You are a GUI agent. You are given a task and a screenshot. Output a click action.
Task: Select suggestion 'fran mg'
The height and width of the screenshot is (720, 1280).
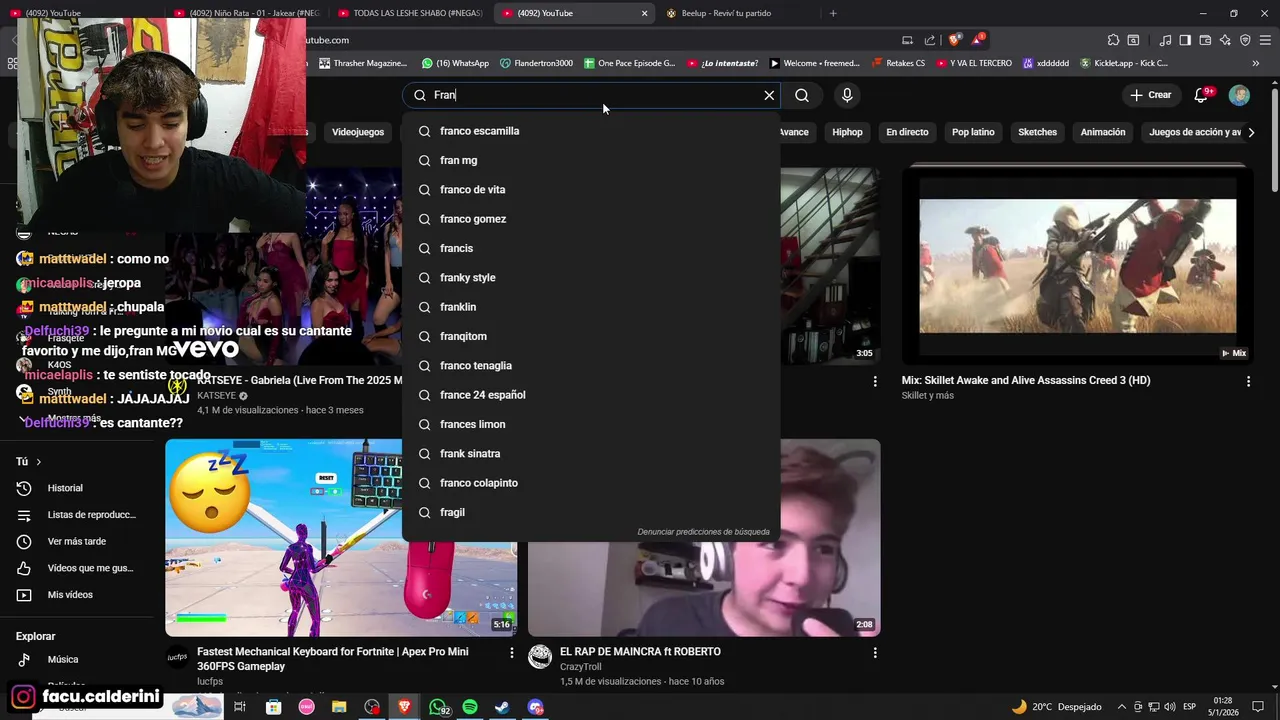coord(591,160)
